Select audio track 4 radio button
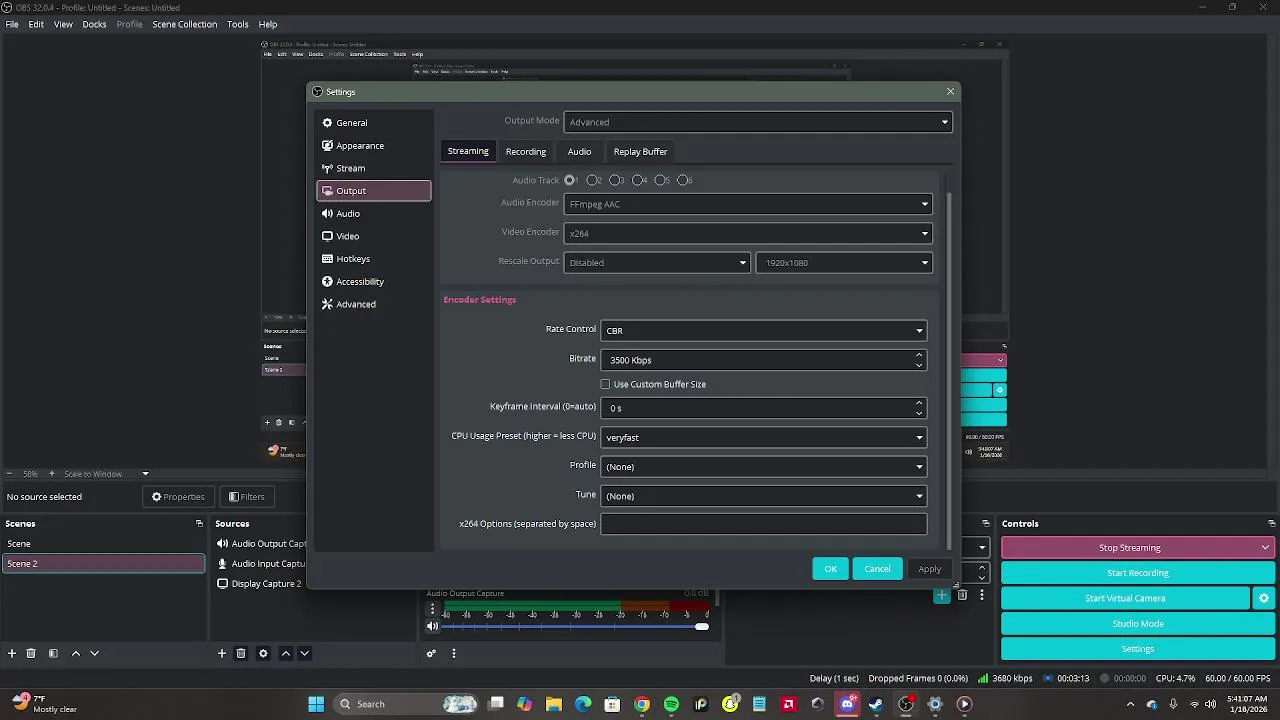This screenshot has width=1280, height=720. 638,180
